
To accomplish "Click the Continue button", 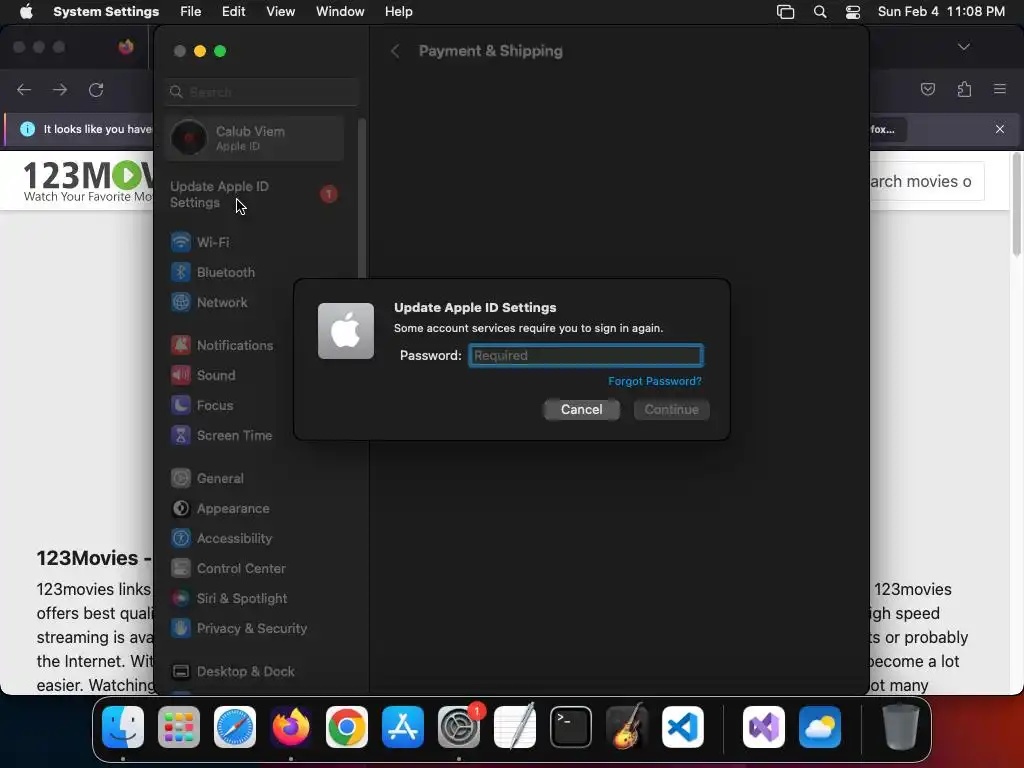I will [671, 409].
